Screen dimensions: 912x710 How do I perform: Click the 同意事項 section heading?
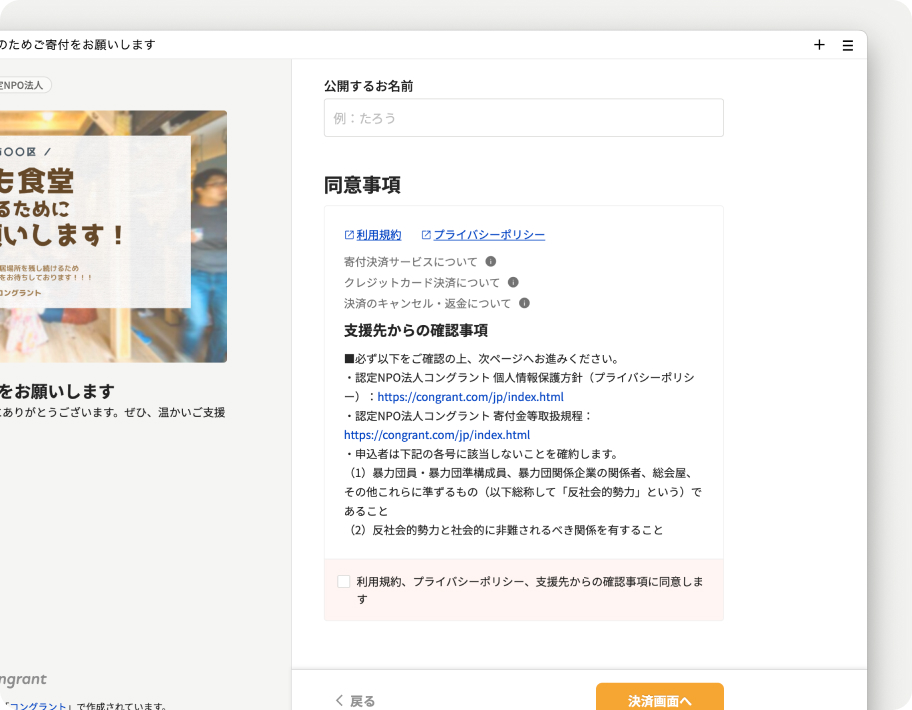tap(362, 185)
